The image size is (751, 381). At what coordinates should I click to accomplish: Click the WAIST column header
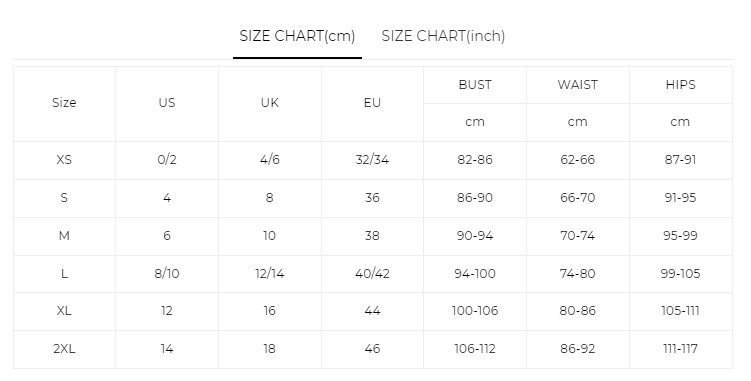(x=578, y=85)
